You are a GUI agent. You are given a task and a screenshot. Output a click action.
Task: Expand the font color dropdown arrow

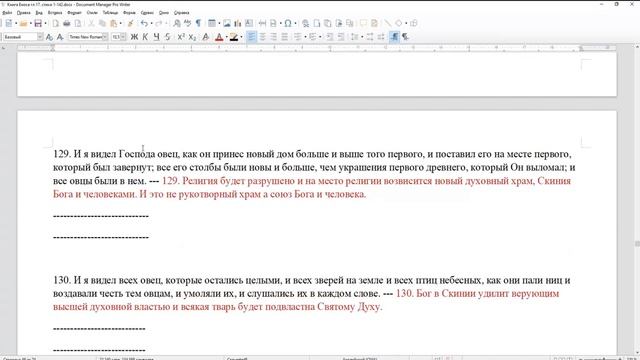227,37
